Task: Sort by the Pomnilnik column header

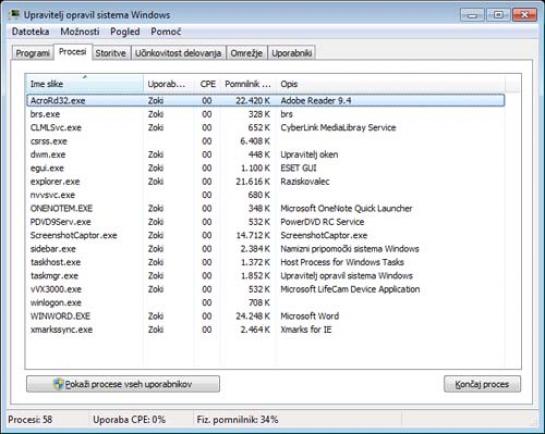Action: [x=248, y=83]
